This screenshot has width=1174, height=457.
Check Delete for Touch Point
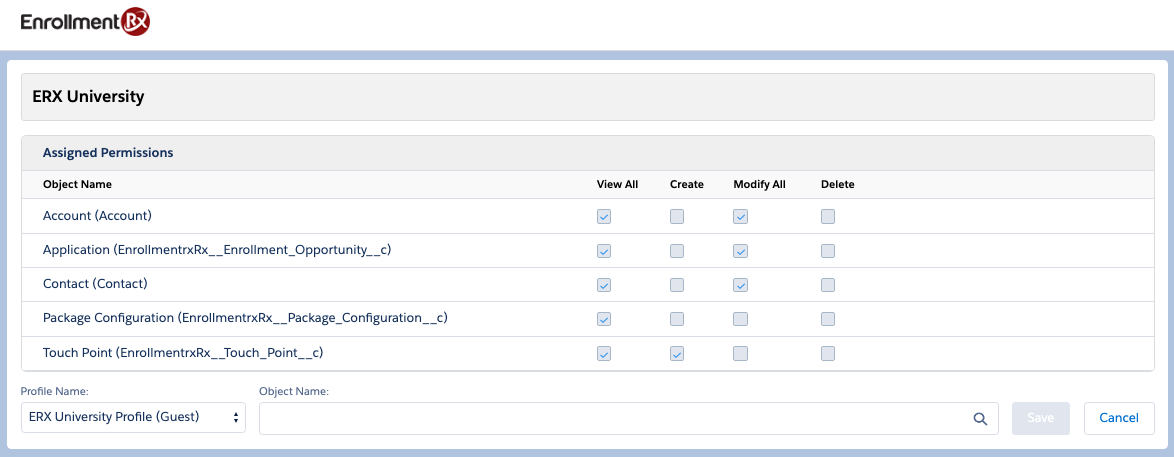tap(828, 353)
